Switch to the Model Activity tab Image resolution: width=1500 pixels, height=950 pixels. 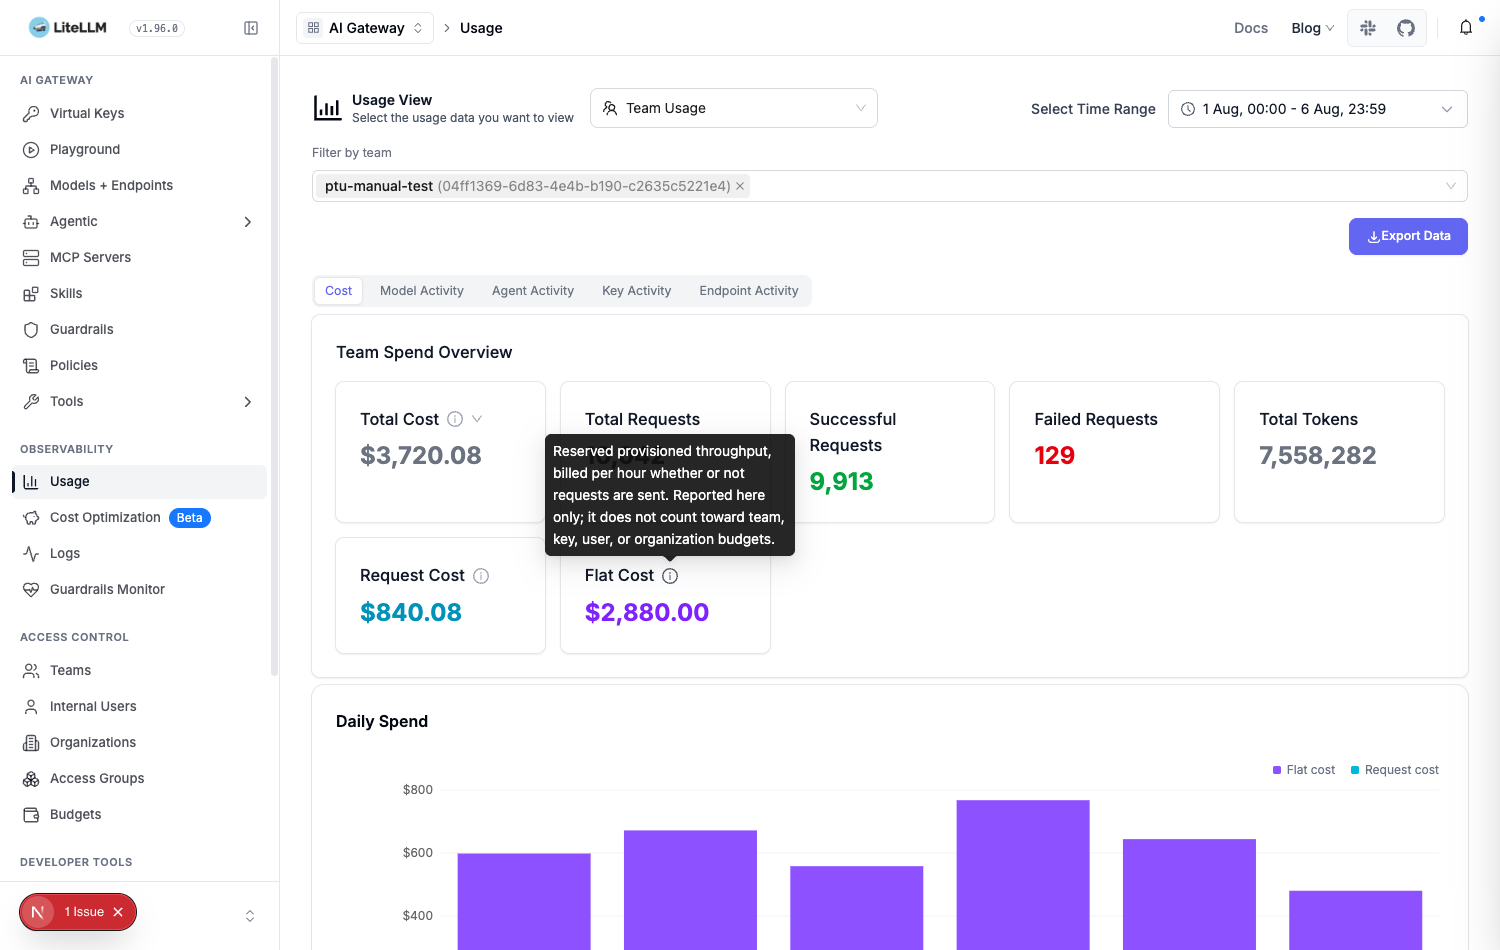click(x=422, y=291)
